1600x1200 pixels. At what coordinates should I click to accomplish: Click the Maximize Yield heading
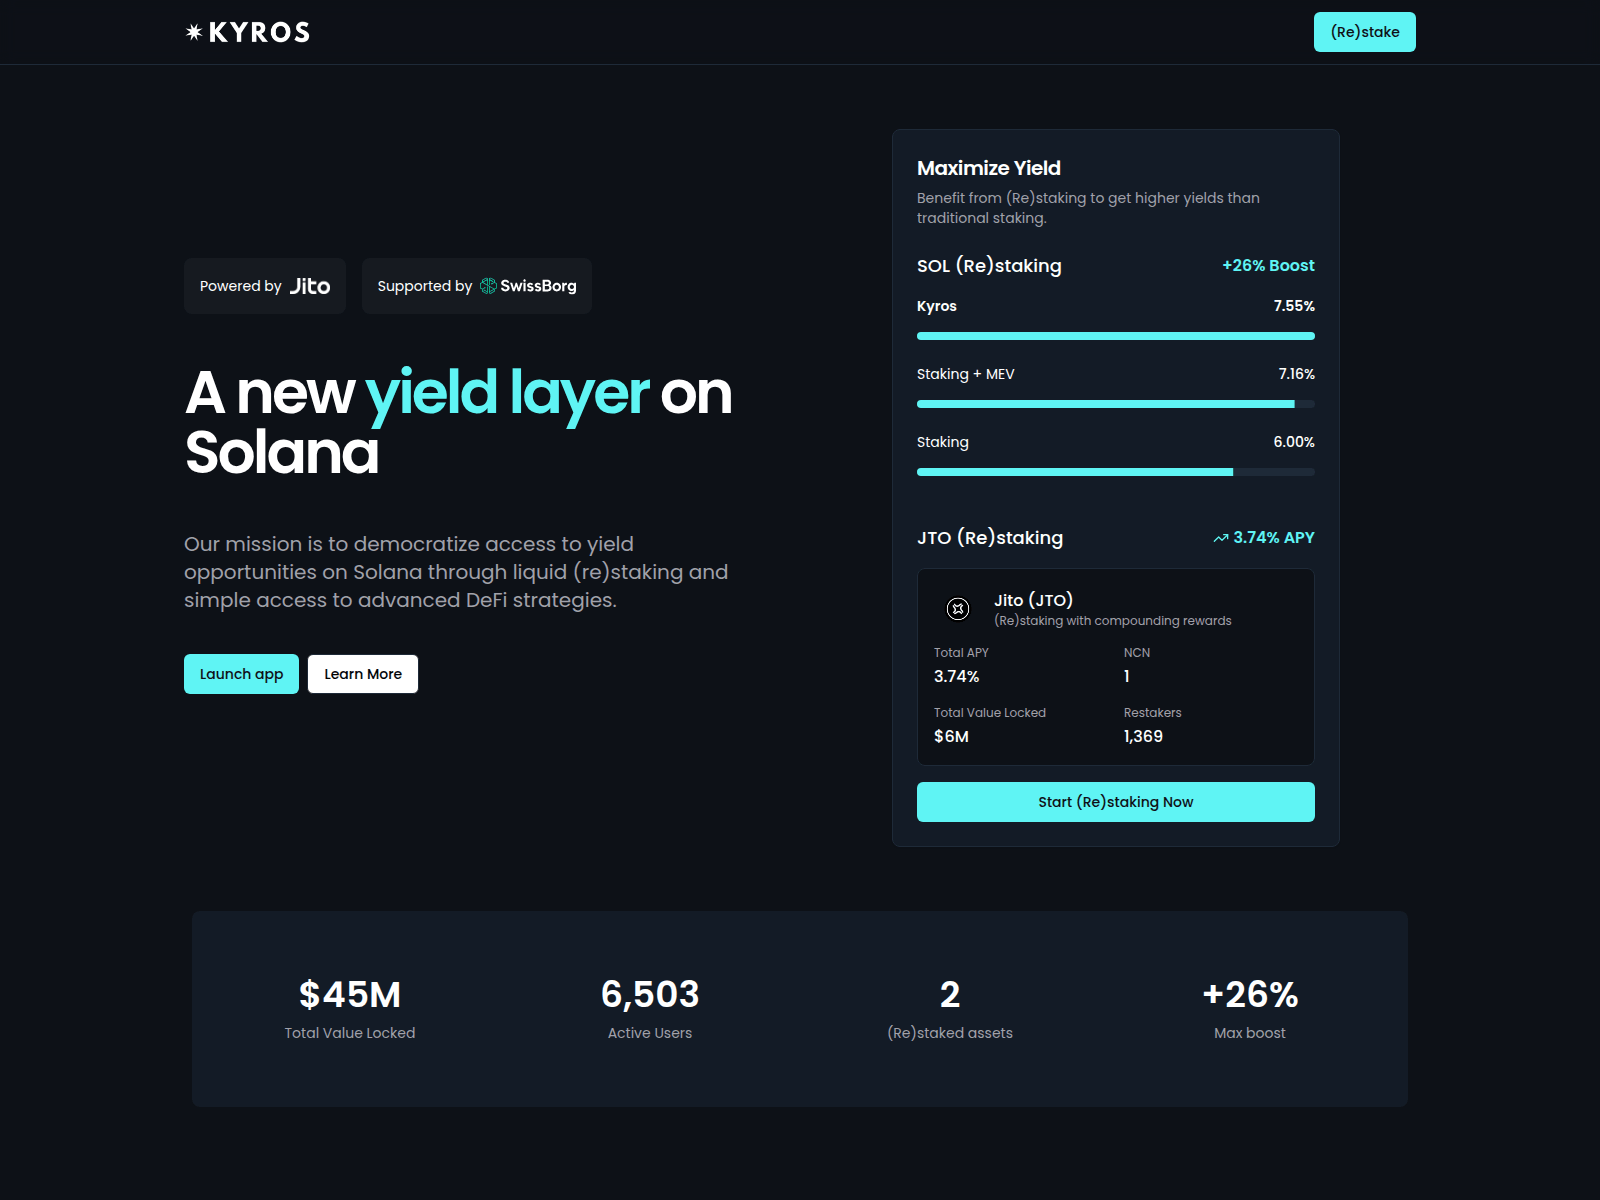coord(989,168)
